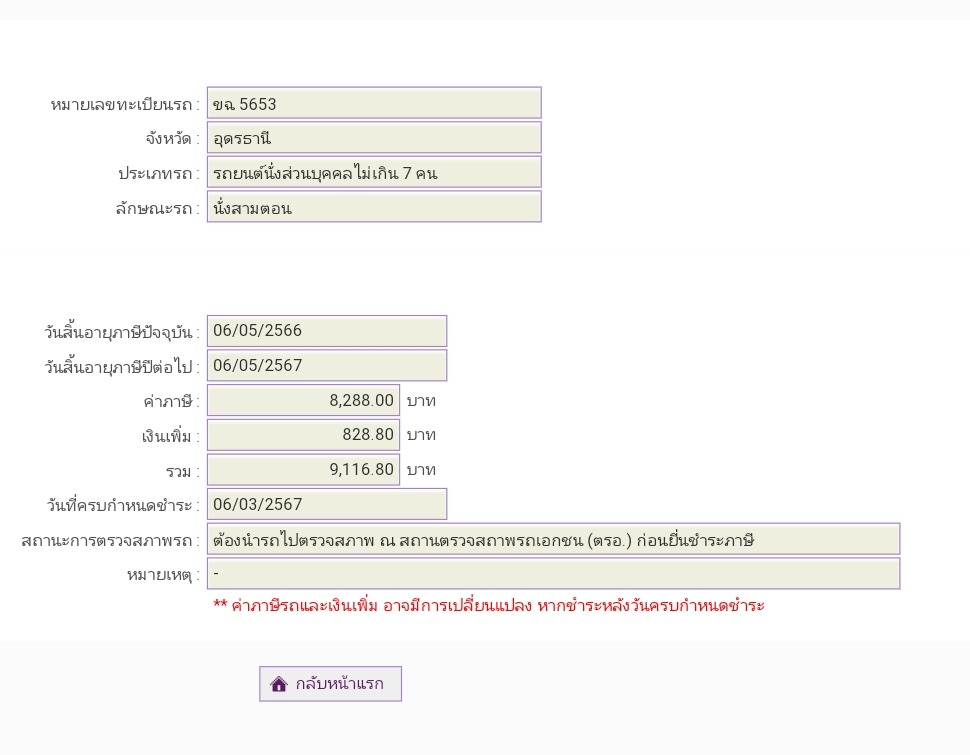Click the inspection status field ต้องนำรถไปตรวจสภาพ

[554, 539]
